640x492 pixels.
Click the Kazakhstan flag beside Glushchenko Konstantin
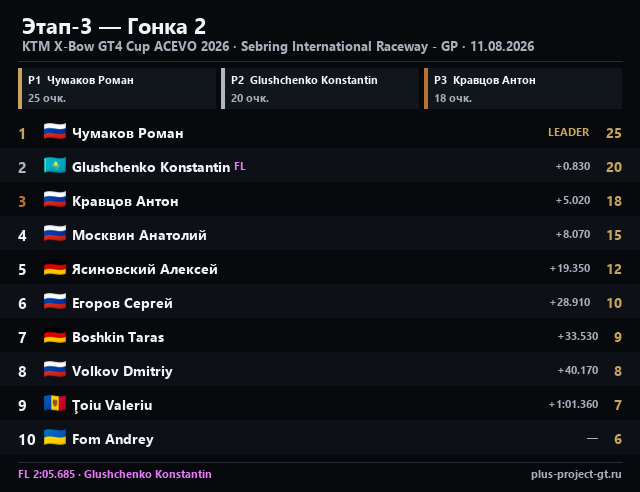click(55, 166)
